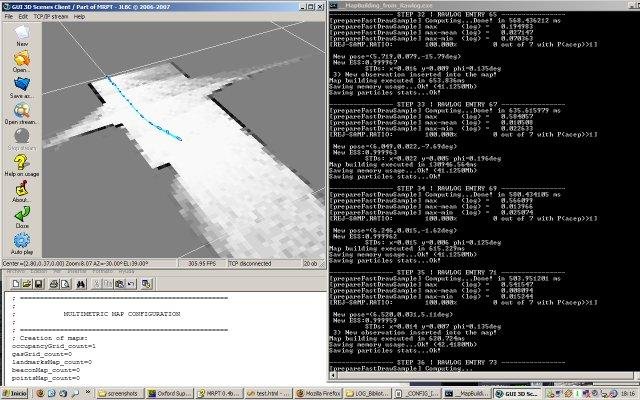Image resolution: width=640 pixels, height=400 pixels.
Task: Click the open folder icon in editor toolbar
Action: pos(27,284)
